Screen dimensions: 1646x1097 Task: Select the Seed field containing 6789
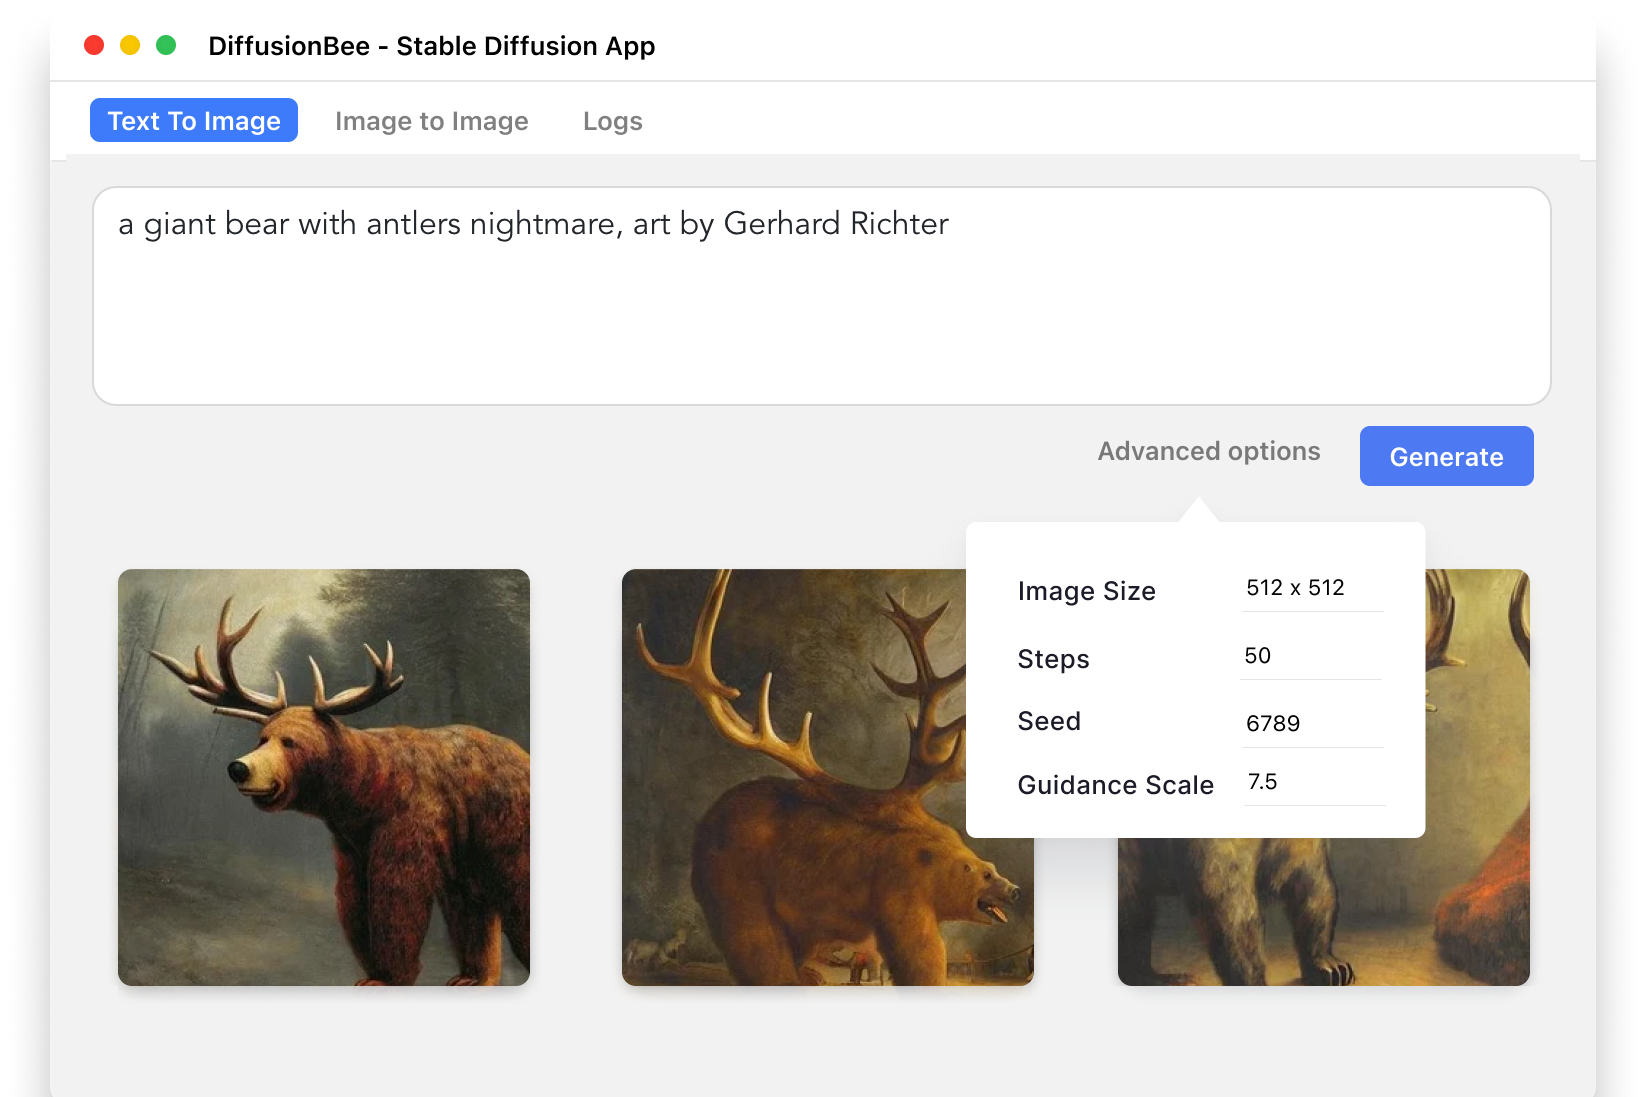coord(1311,724)
